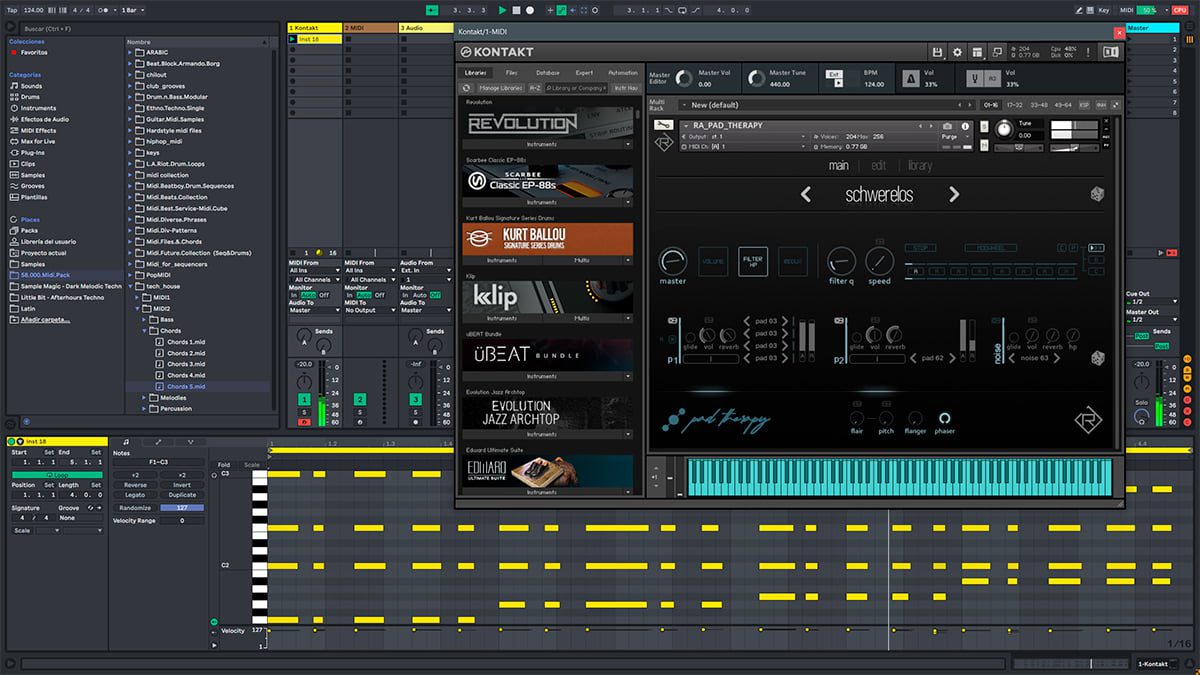
Task: Switch to Kontakt Expert tab
Action: click(x=584, y=73)
